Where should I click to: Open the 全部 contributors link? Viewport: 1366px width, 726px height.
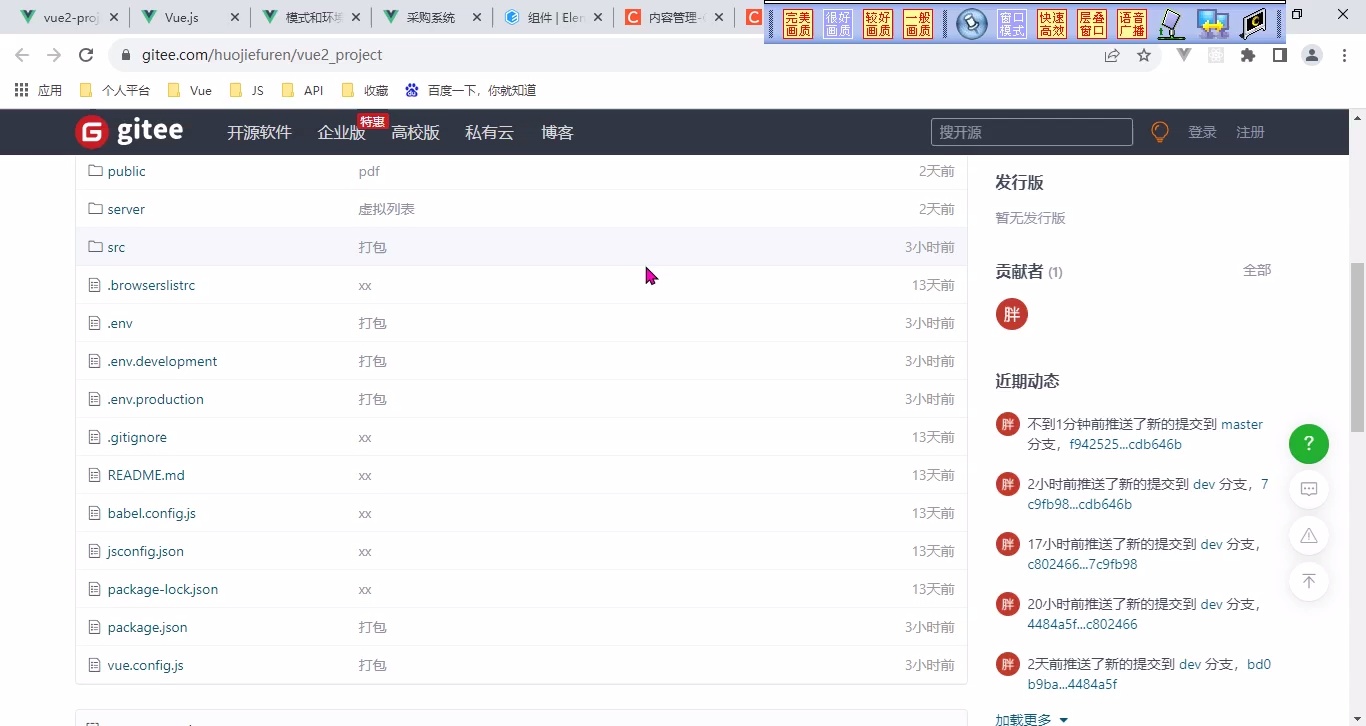[1257, 270]
